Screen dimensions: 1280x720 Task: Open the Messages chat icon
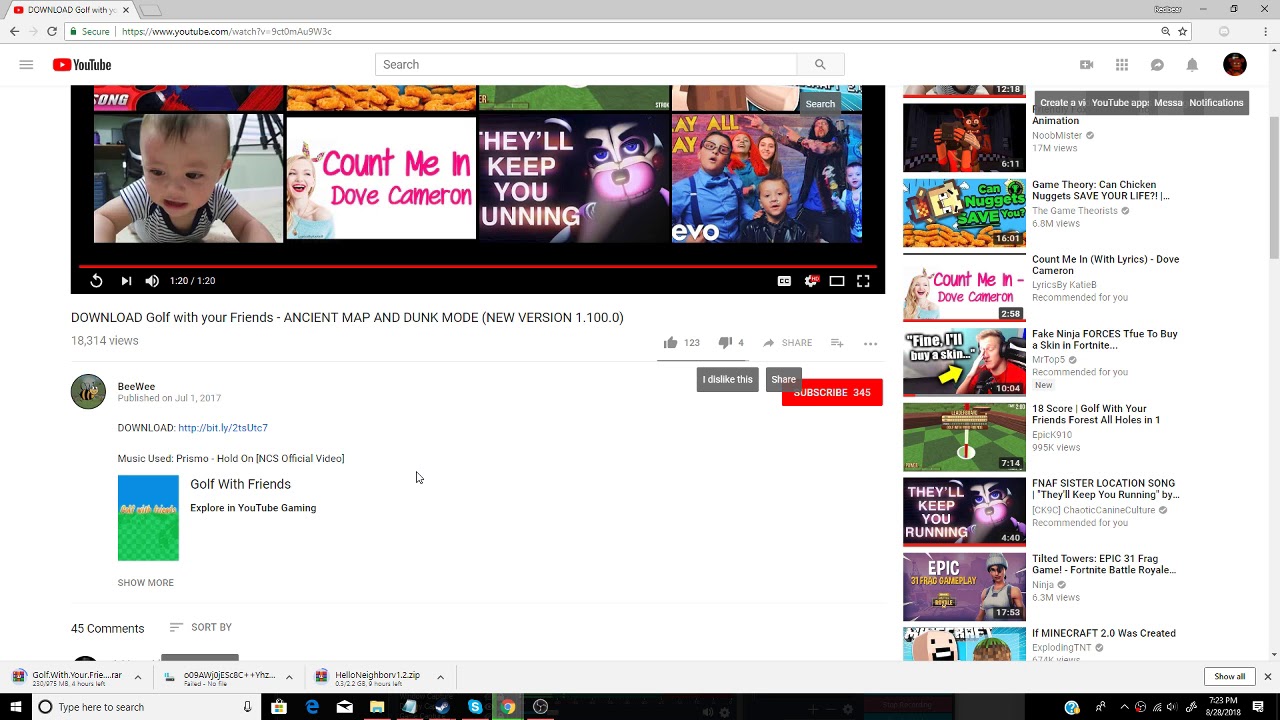click(x=1157, y=65)
